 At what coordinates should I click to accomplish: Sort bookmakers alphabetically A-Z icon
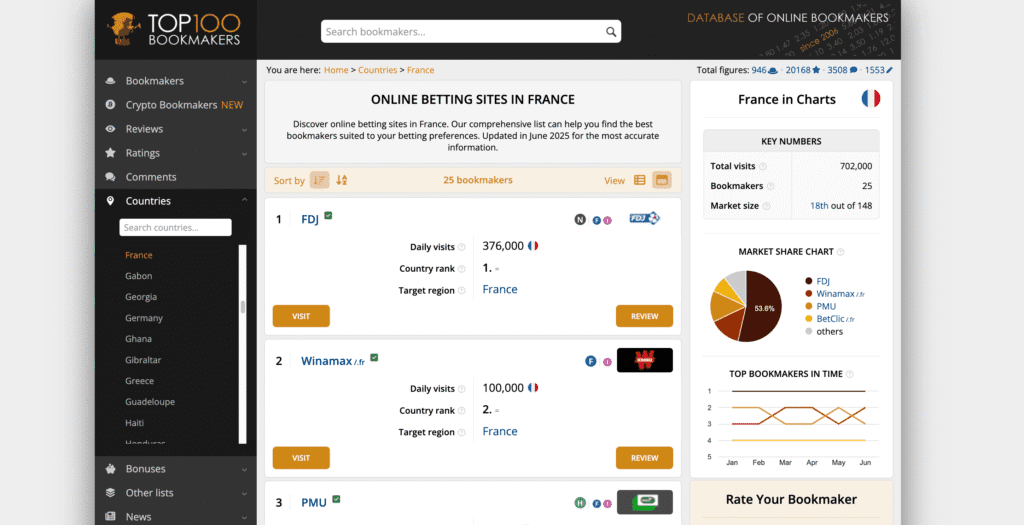(x=342, y=180)
